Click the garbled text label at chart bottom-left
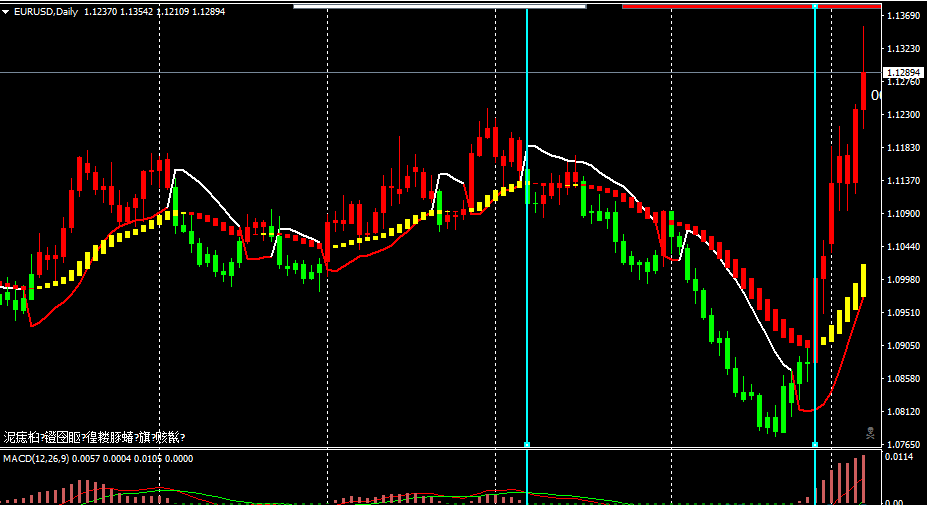This screenshot has width=927, height=505. tap(94, 437)
